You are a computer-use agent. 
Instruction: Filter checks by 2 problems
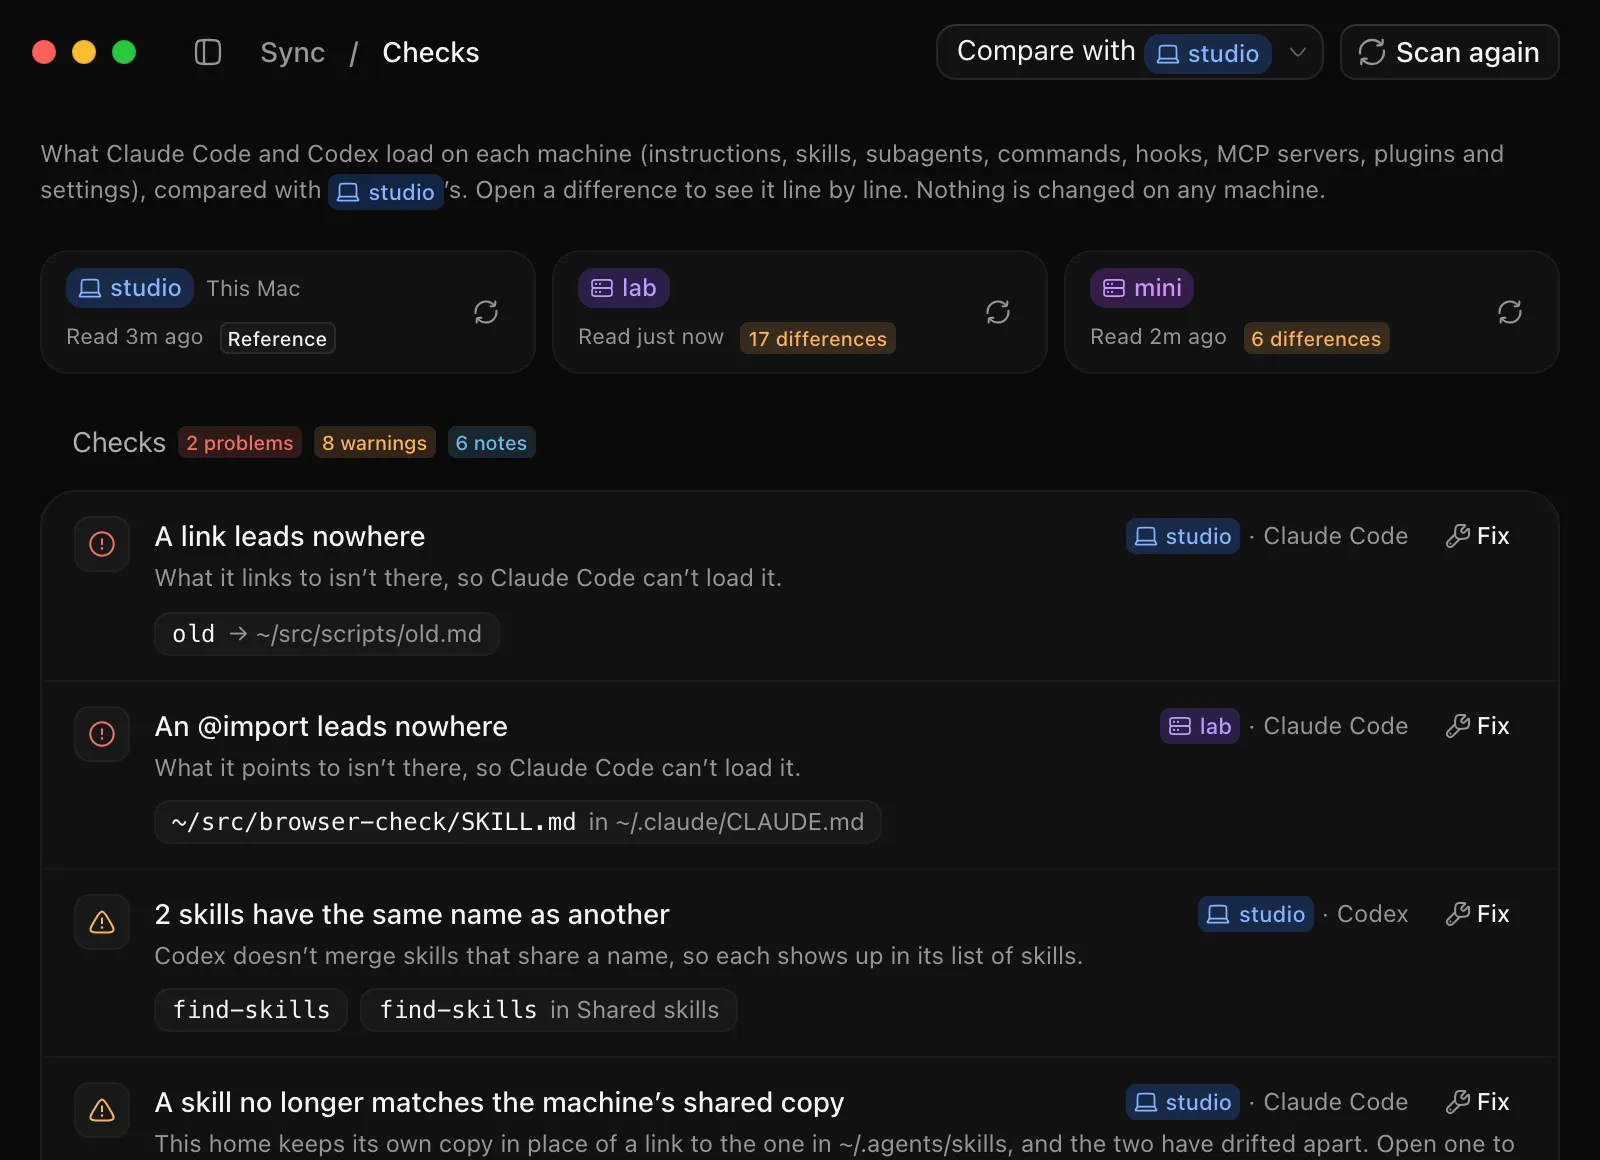tap(240, 443)
